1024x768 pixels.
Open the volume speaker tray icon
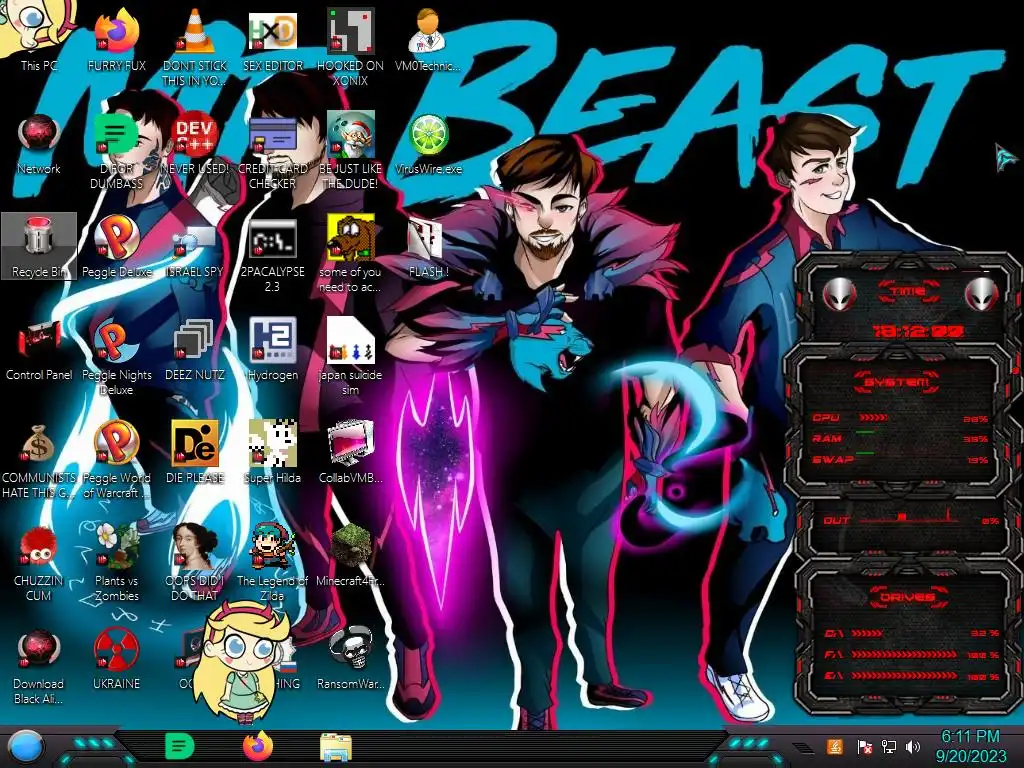[913, 746]
